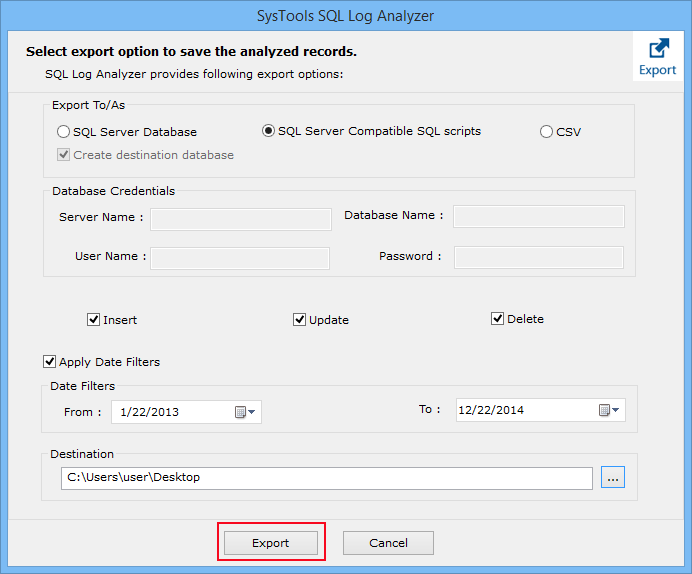
Task: Uncheck the Update checkbox
Action: [299, 319]
